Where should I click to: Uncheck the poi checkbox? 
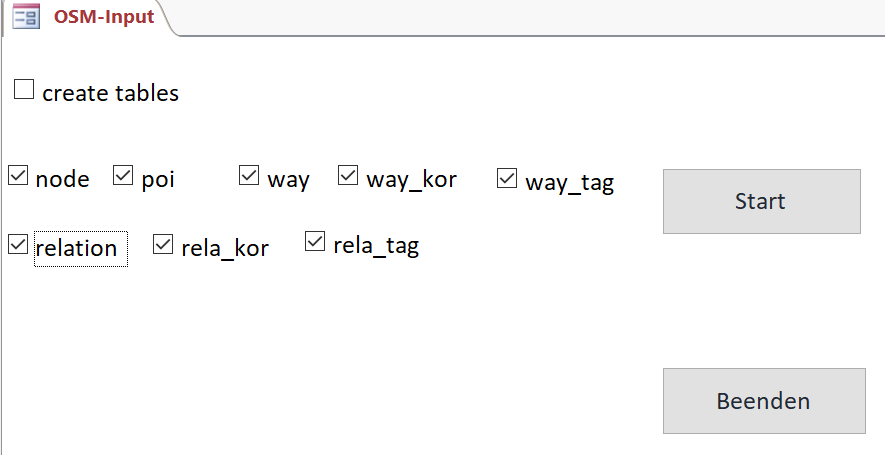(123, 175)
